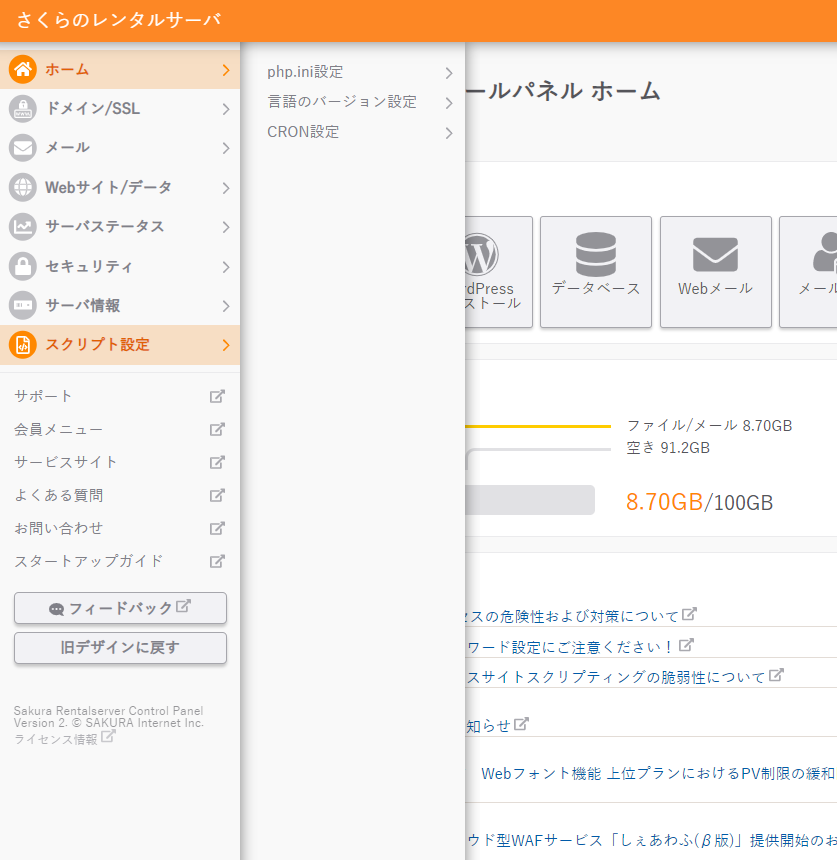The image size is (837, 860).
Task: Click the フィードバック button
Action: click(x=120, y=608)
